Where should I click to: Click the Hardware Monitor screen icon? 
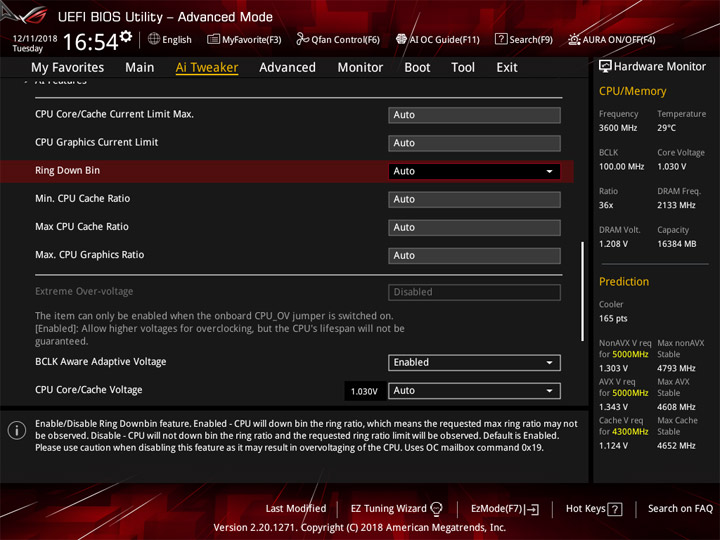[605, 67]
